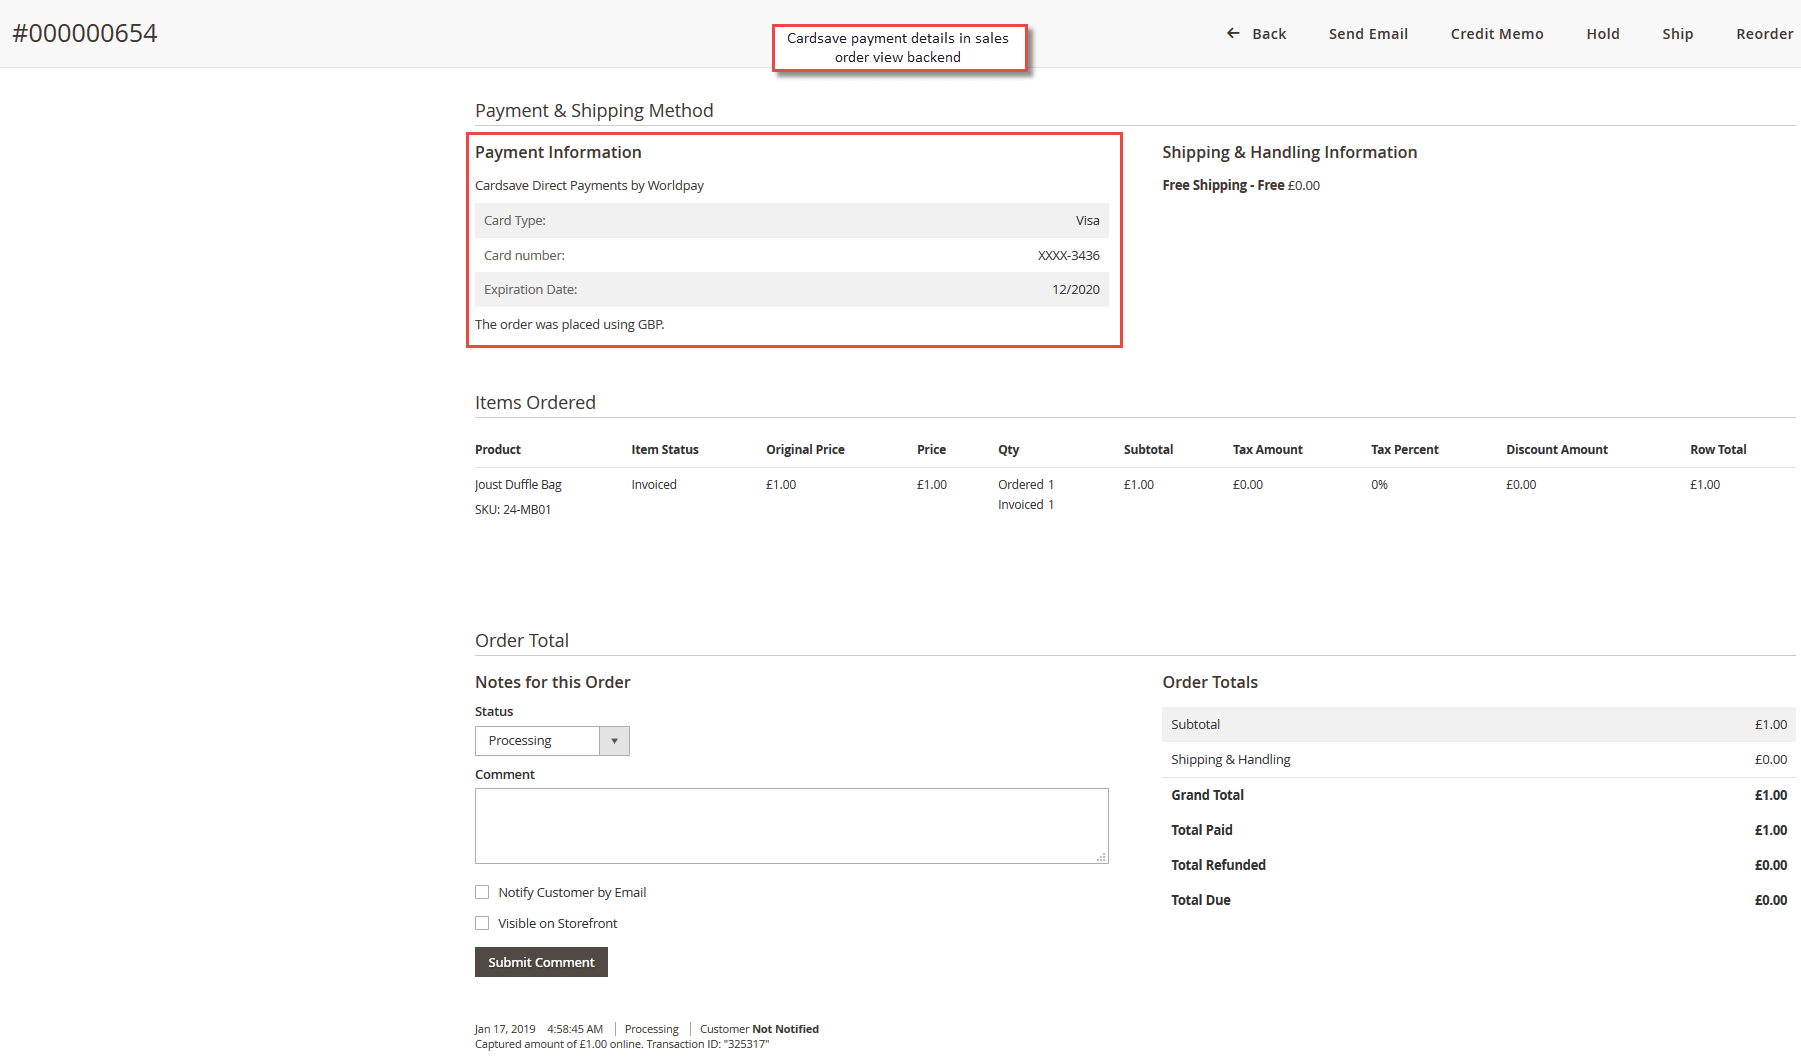
Task: Click the card number XXXX-3436 value
Action: click(x=1069, y=256)
